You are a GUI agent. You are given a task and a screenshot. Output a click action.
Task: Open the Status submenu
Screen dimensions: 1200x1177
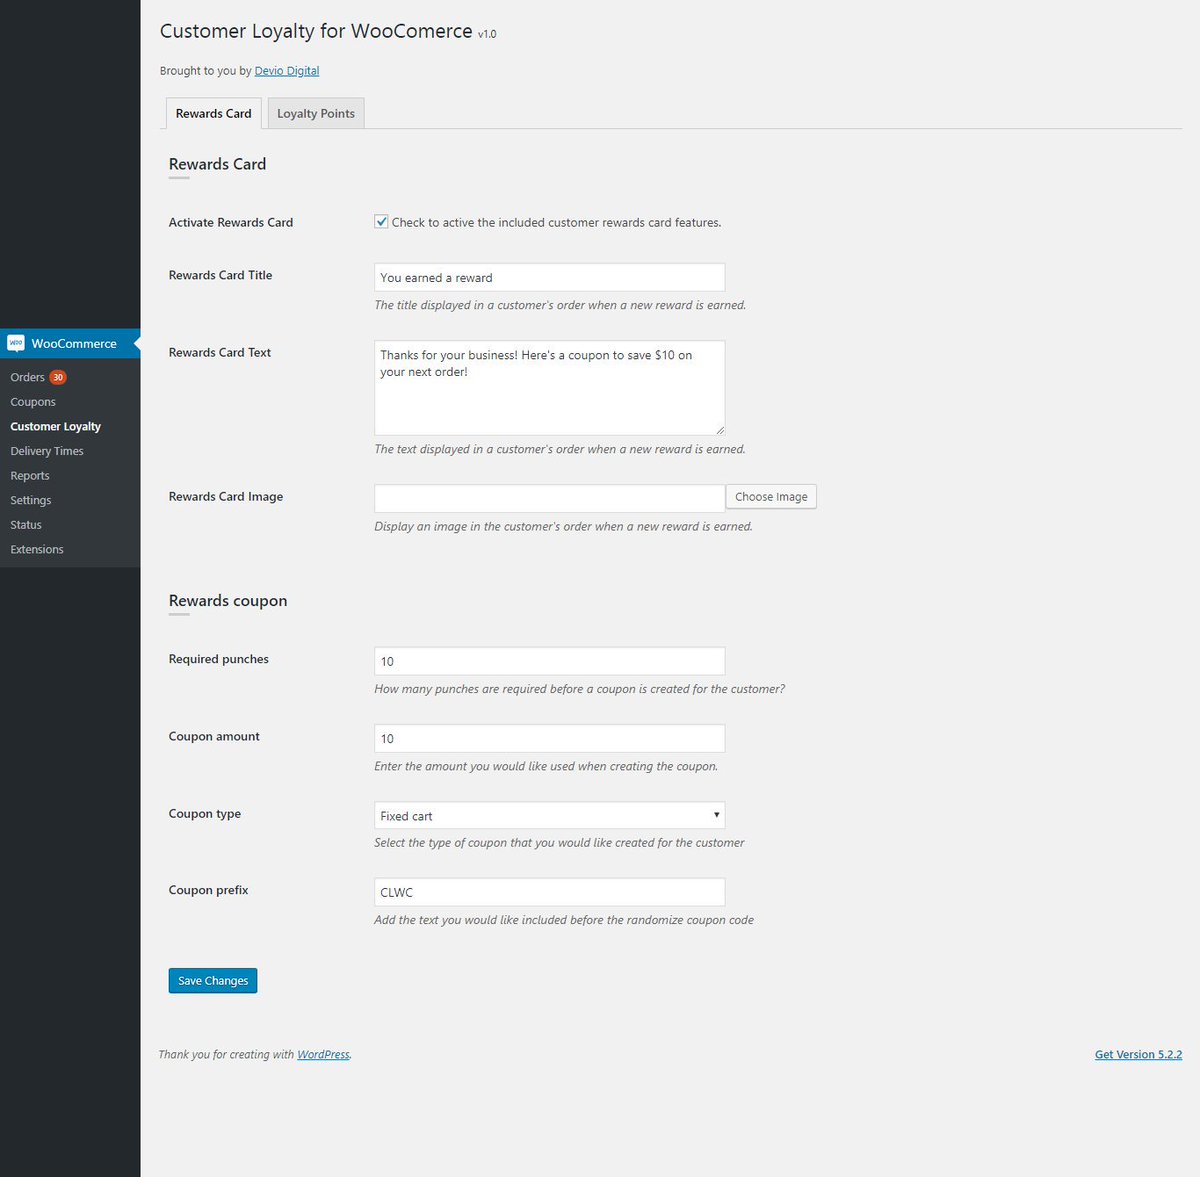coord(26,525)
